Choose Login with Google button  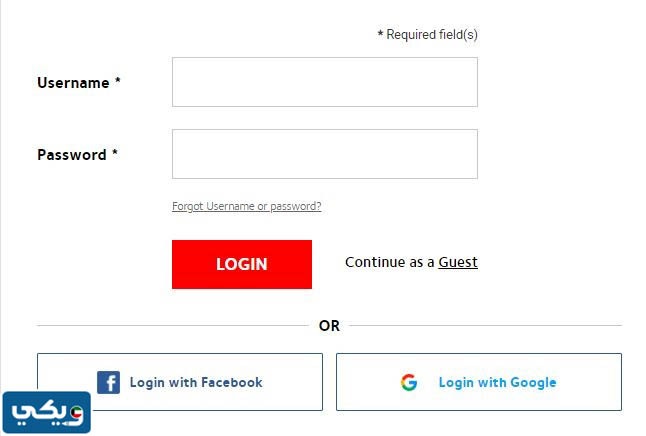pyautogui.click(x=479, y=382)
